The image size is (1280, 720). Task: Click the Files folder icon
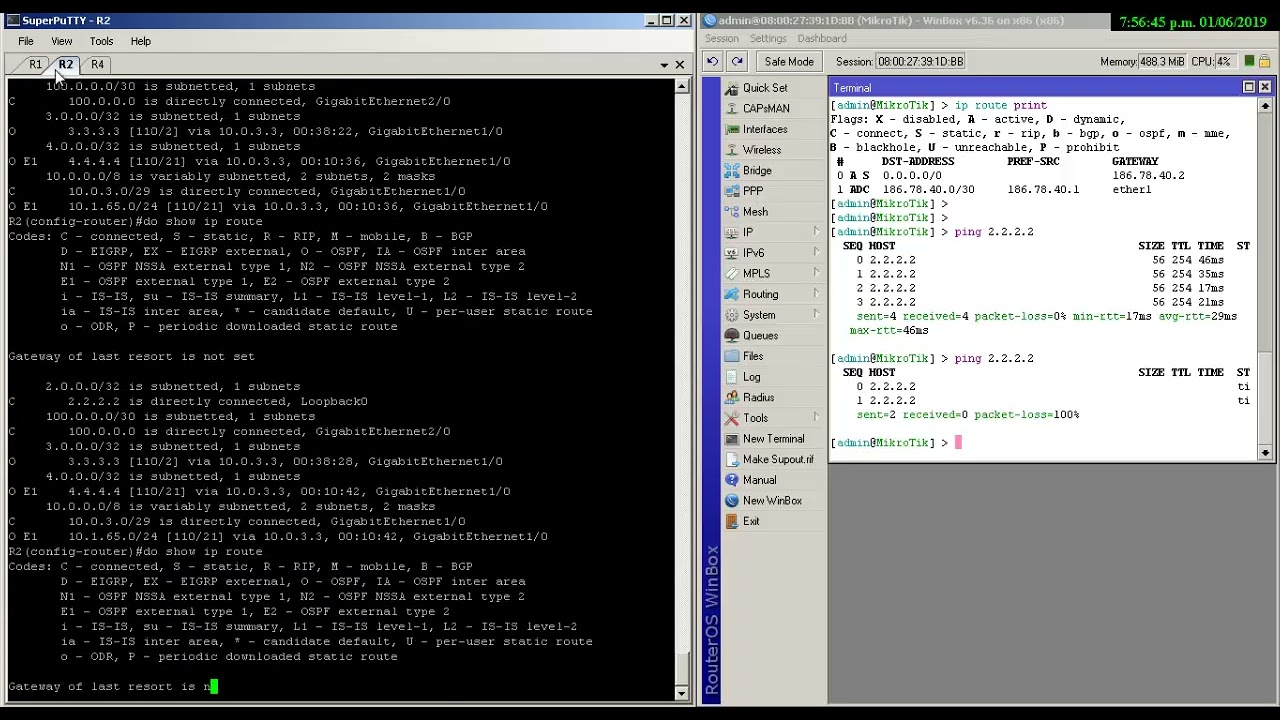tap(732, 357)
